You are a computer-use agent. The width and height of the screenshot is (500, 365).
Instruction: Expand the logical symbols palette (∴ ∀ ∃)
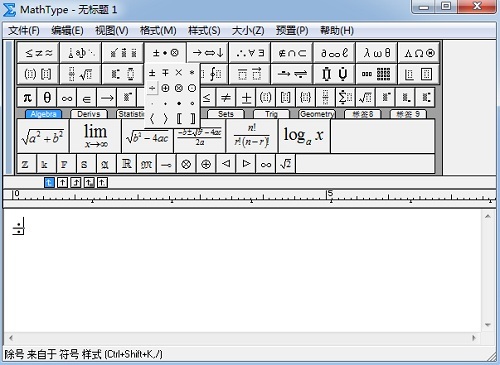[250, 53]
